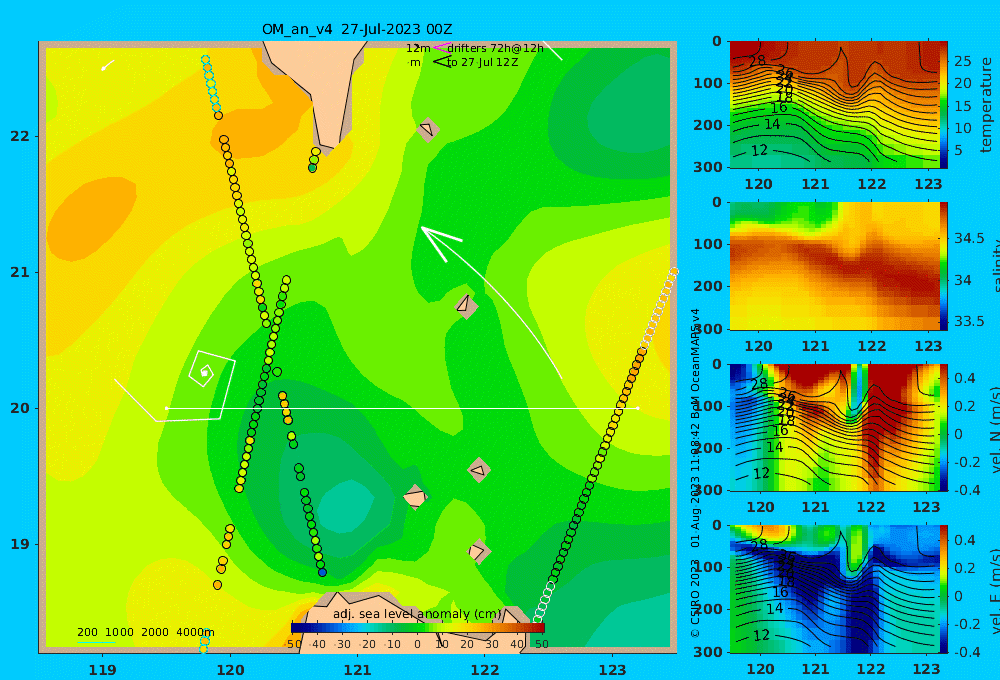Click the latitude label 22 on main map

tap(20, 136)
